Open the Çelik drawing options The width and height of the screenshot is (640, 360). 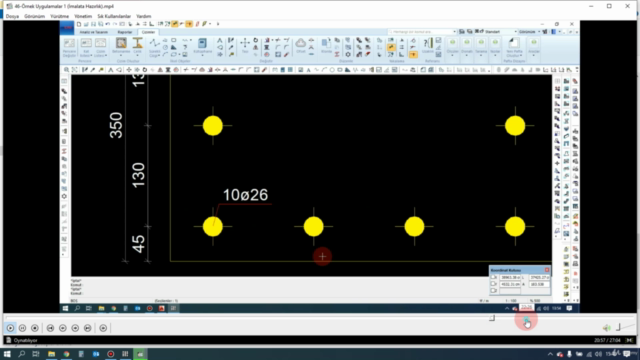[x=138, y=47]
